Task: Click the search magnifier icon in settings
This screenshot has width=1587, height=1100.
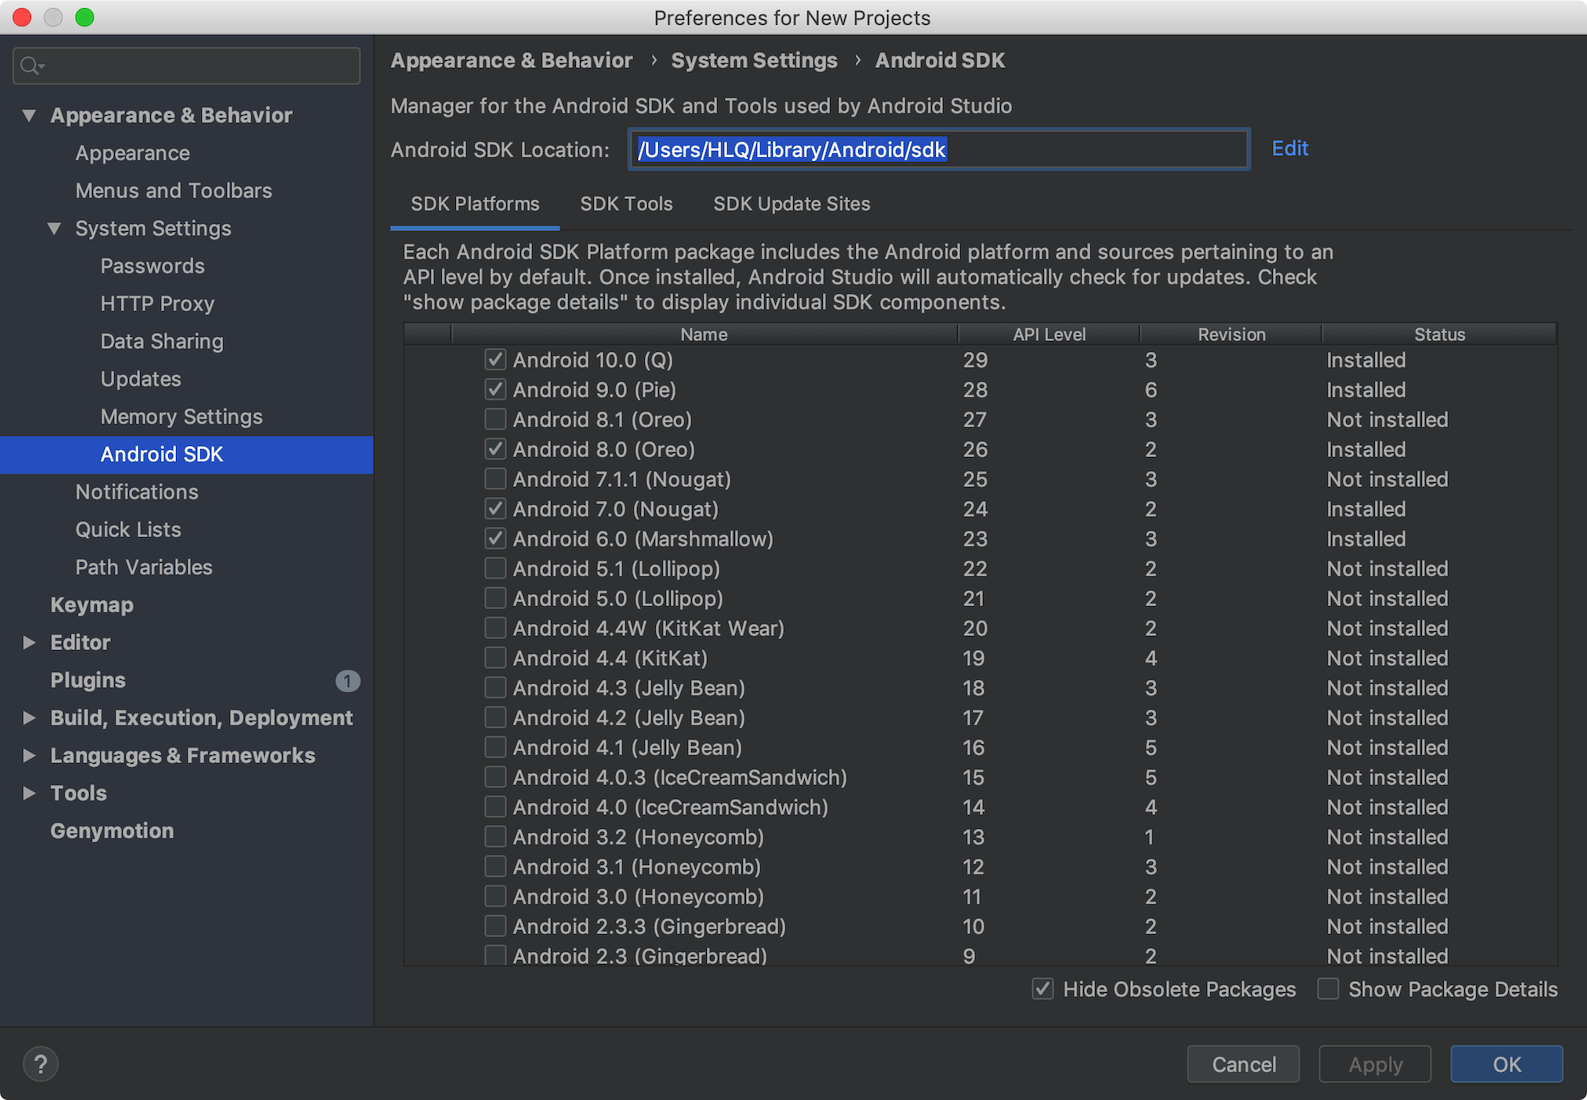Action: coord(32,66)
